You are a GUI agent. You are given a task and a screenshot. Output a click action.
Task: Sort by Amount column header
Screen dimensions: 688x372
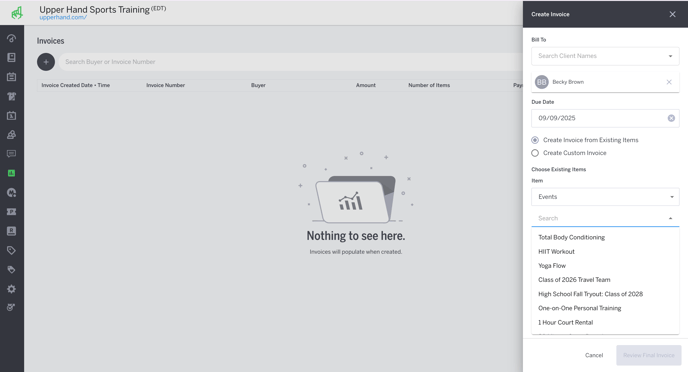point(366,86)
